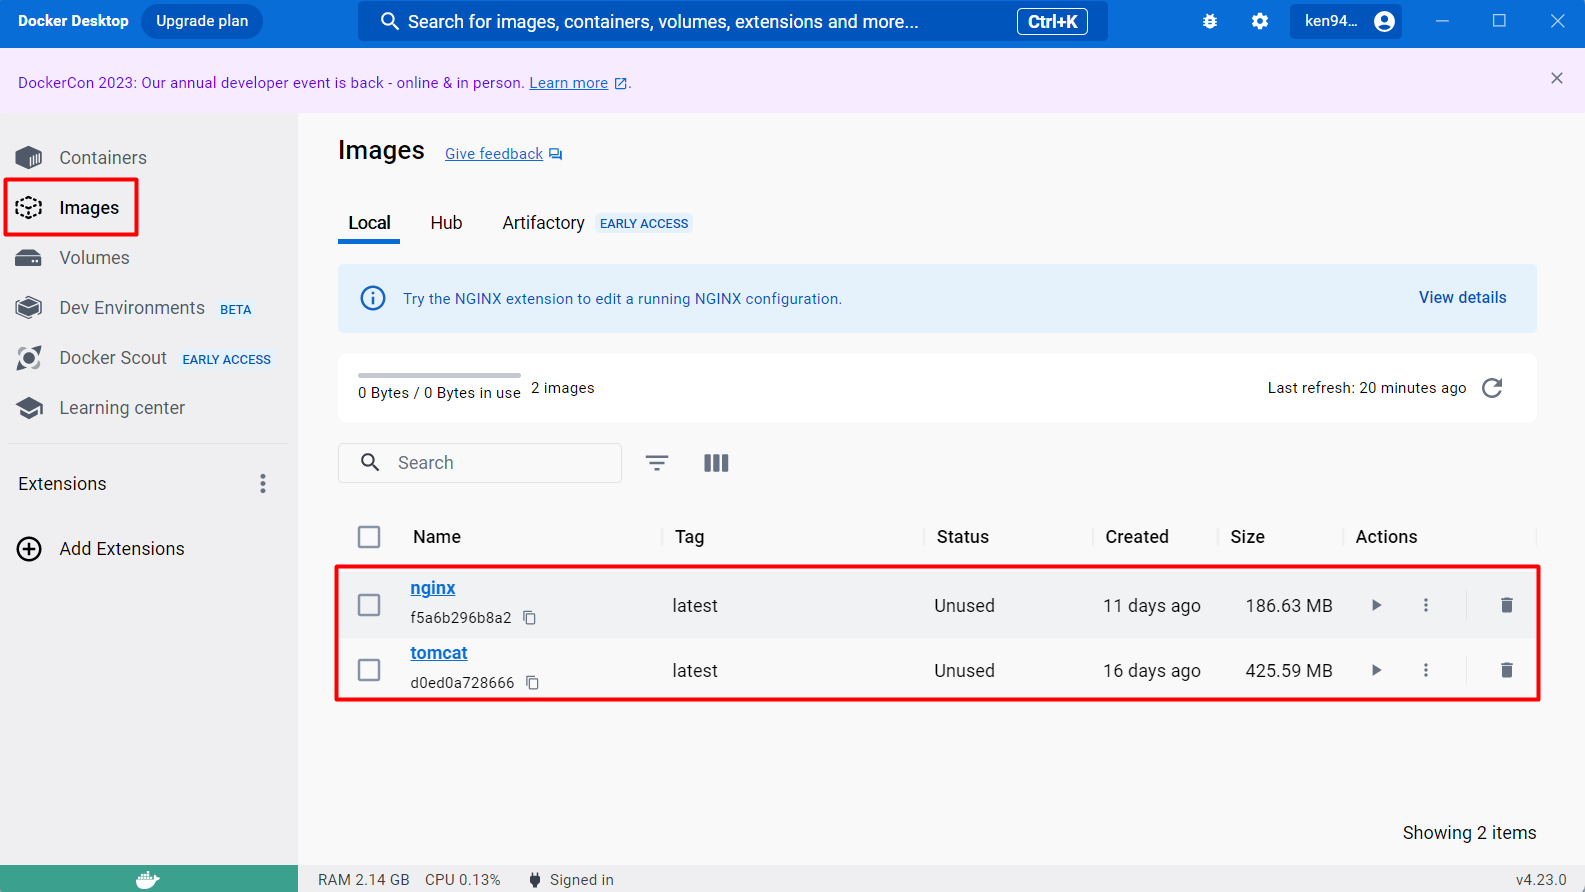The height and width of the screenshot is (892, 1585).
Task: Select all images checkbox in header
Action: [369, 537]
